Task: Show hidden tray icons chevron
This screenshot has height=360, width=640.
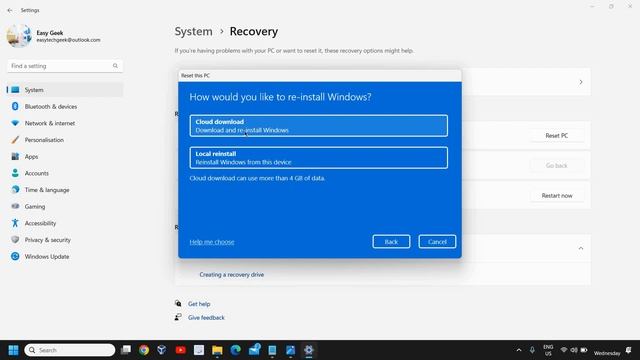Action: (x=519, y=350)
